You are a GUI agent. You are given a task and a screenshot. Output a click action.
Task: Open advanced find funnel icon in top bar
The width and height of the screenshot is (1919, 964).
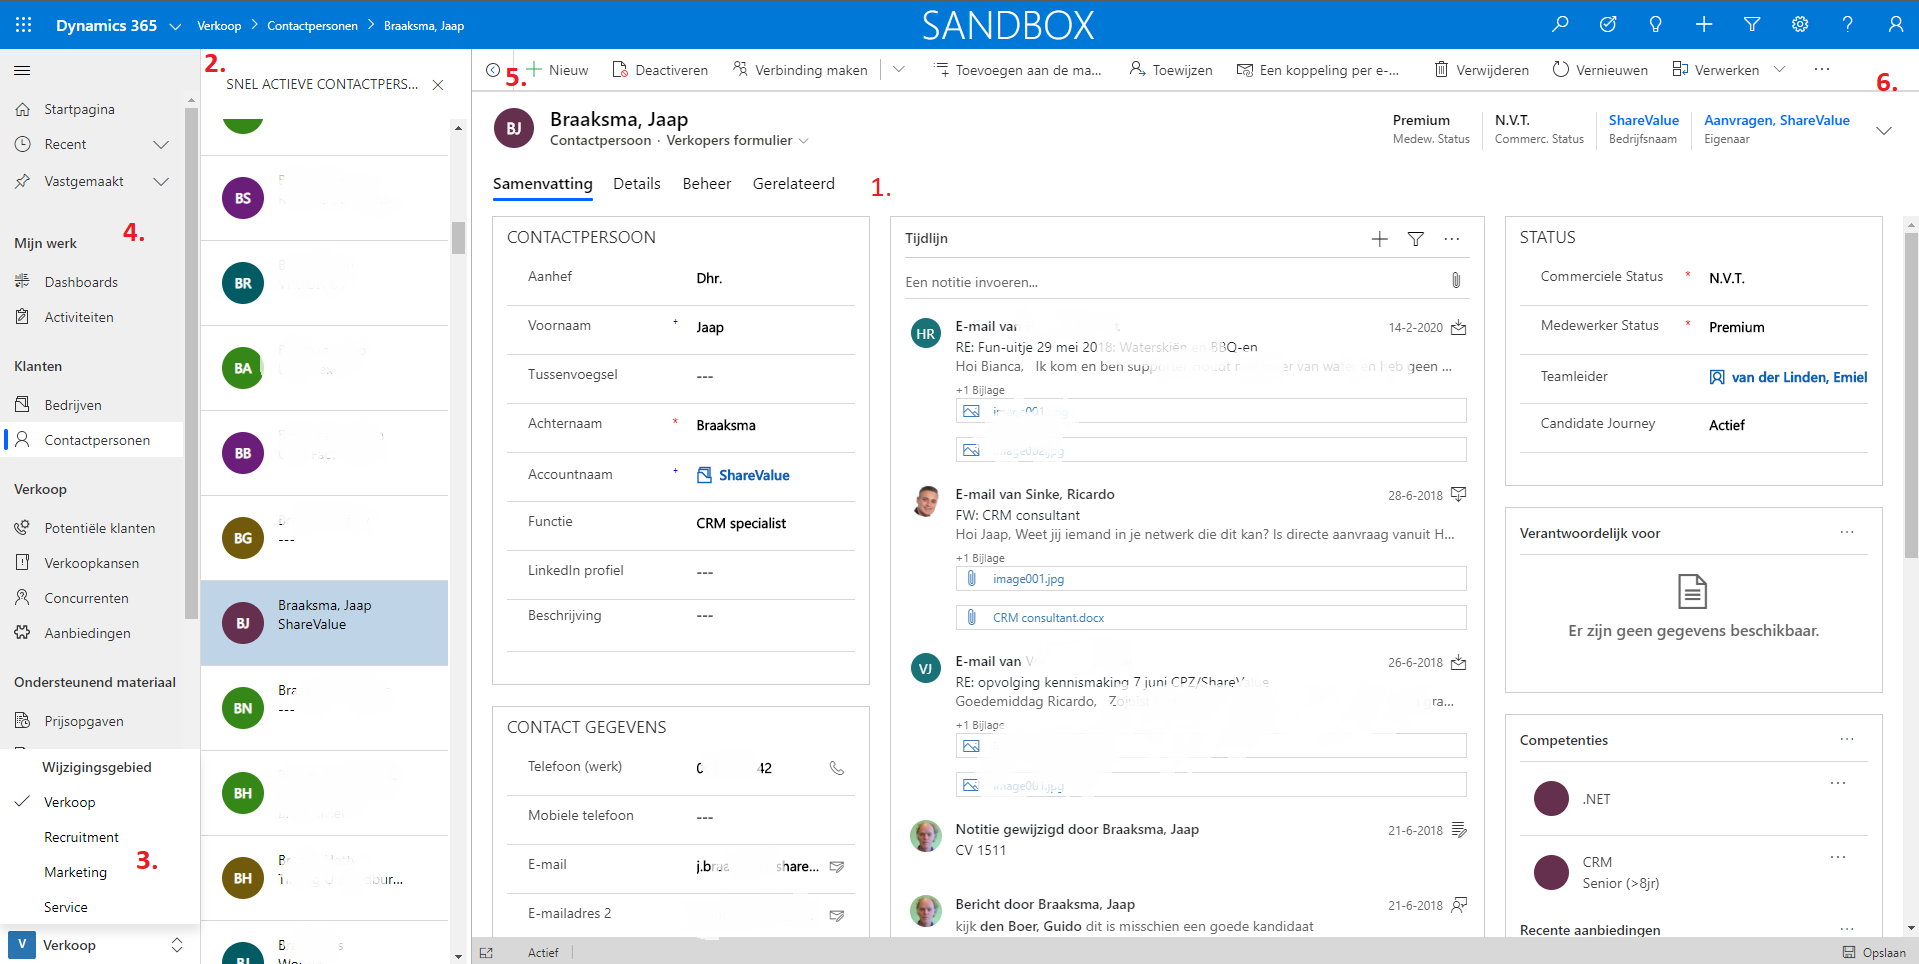tap(1752, 25)
